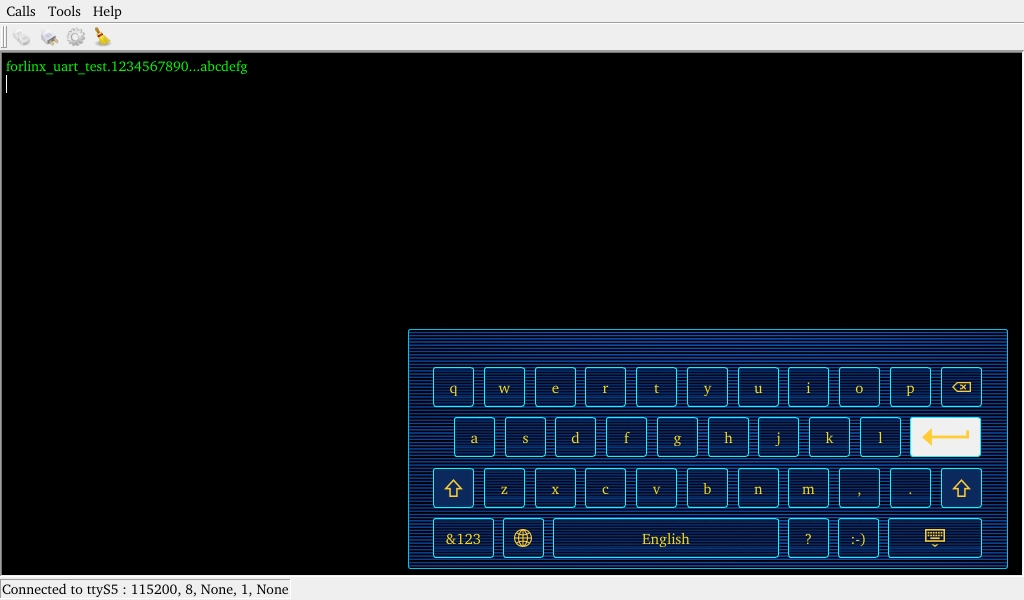1024x600 pixels.
Task: Open the Help menu
Action: click(107, 11)
